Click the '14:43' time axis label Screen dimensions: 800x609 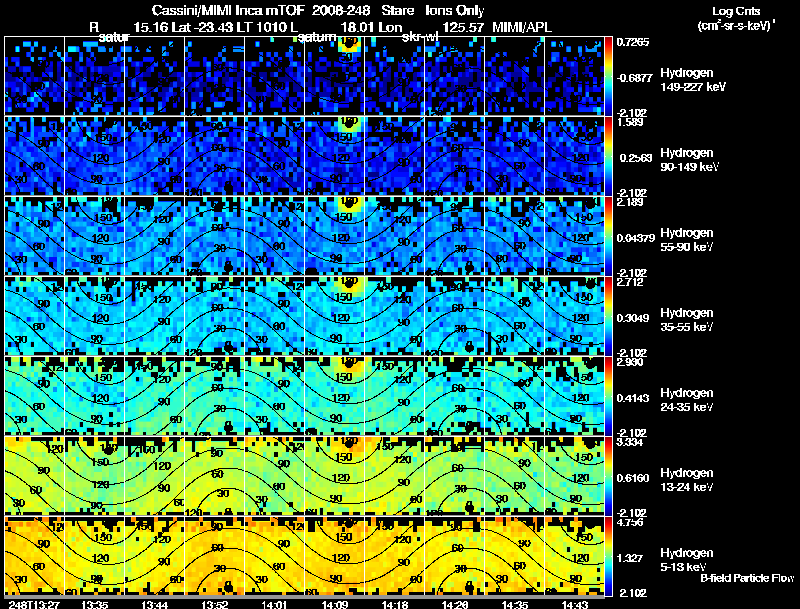(575, 604)
